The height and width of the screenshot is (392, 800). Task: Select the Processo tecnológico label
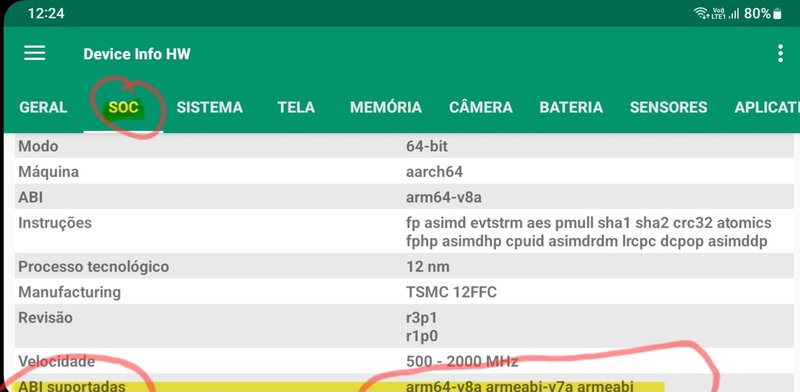click(x=94, y=266)
